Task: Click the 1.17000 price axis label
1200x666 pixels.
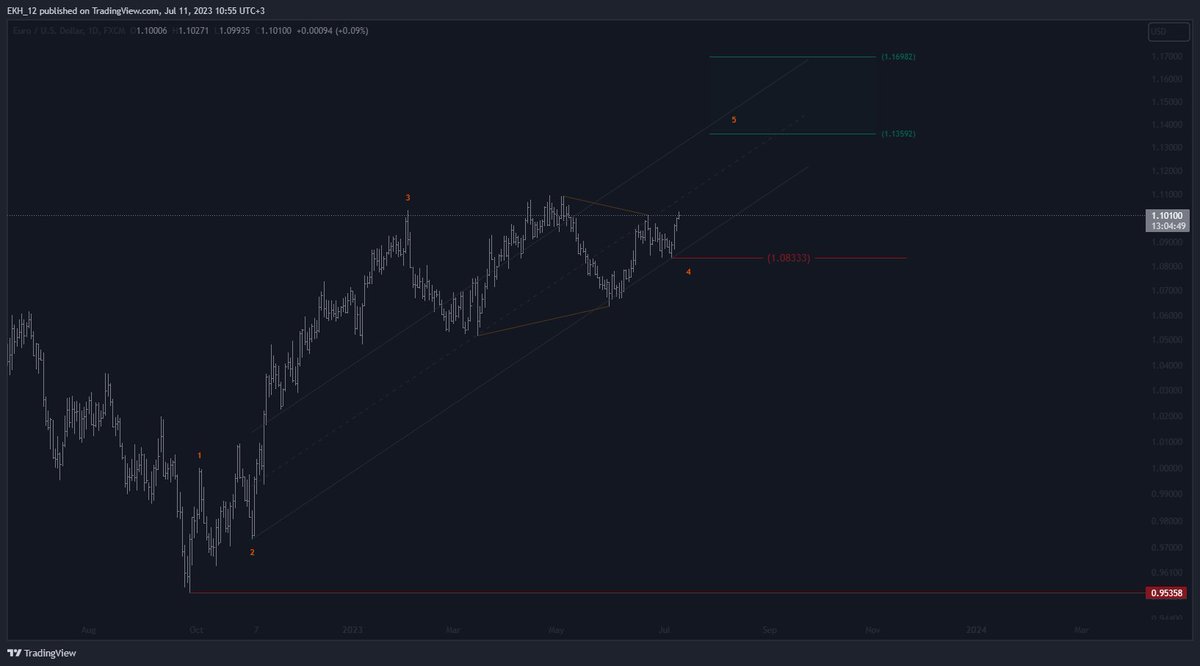Action: point(1166,59)
